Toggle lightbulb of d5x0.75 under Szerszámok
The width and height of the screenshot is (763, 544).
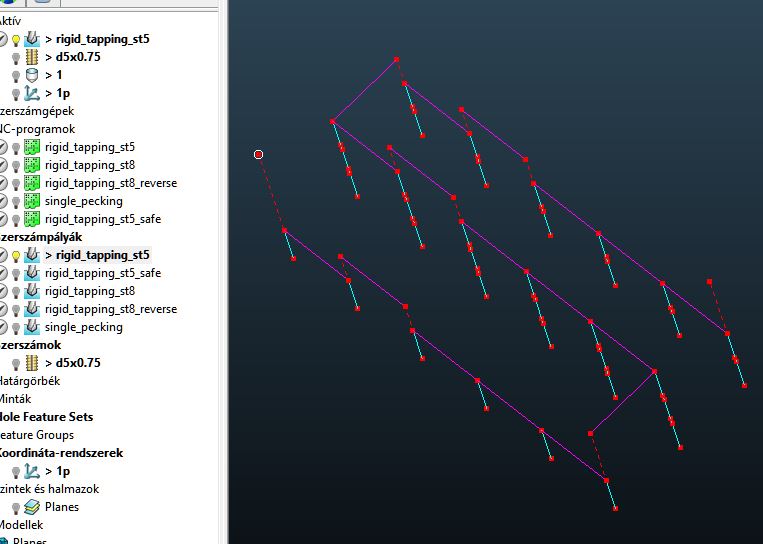16,364
